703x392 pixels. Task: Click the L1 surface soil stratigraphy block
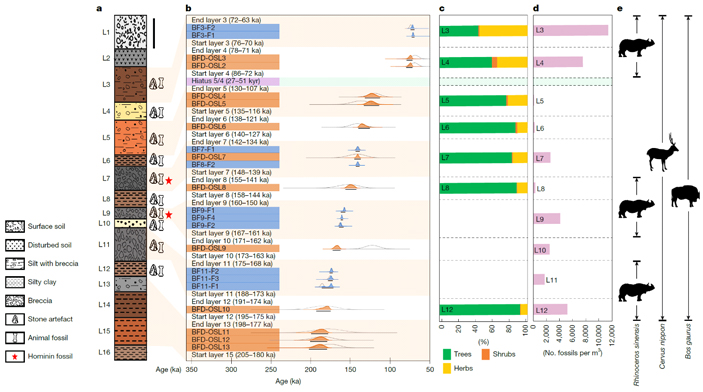[130, 32]
